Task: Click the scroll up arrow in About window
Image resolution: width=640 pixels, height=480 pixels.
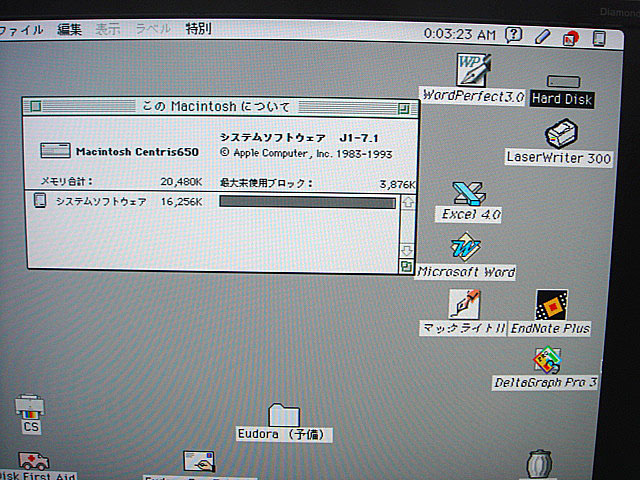Action: [x=408, y=202]
